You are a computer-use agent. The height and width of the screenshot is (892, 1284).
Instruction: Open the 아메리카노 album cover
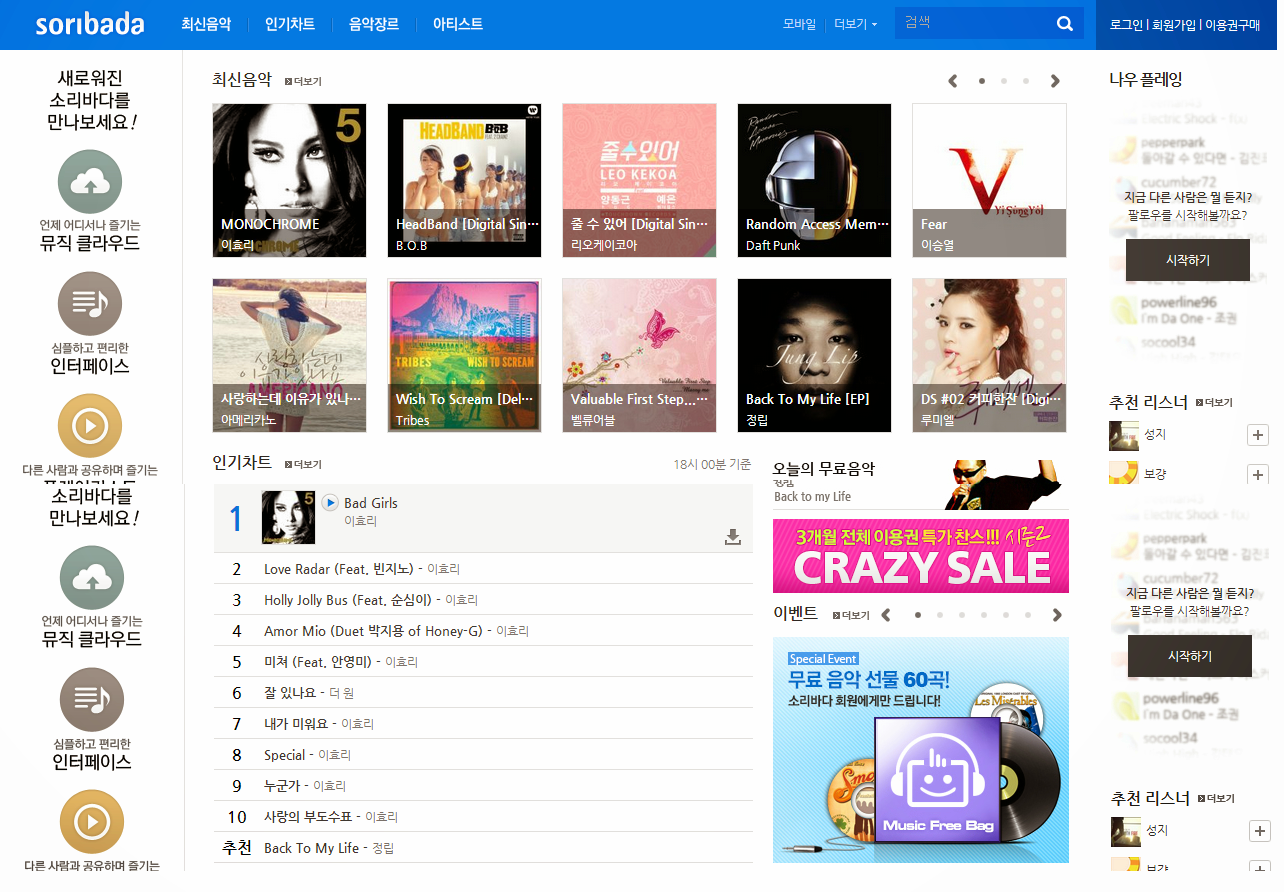point(289,355)
